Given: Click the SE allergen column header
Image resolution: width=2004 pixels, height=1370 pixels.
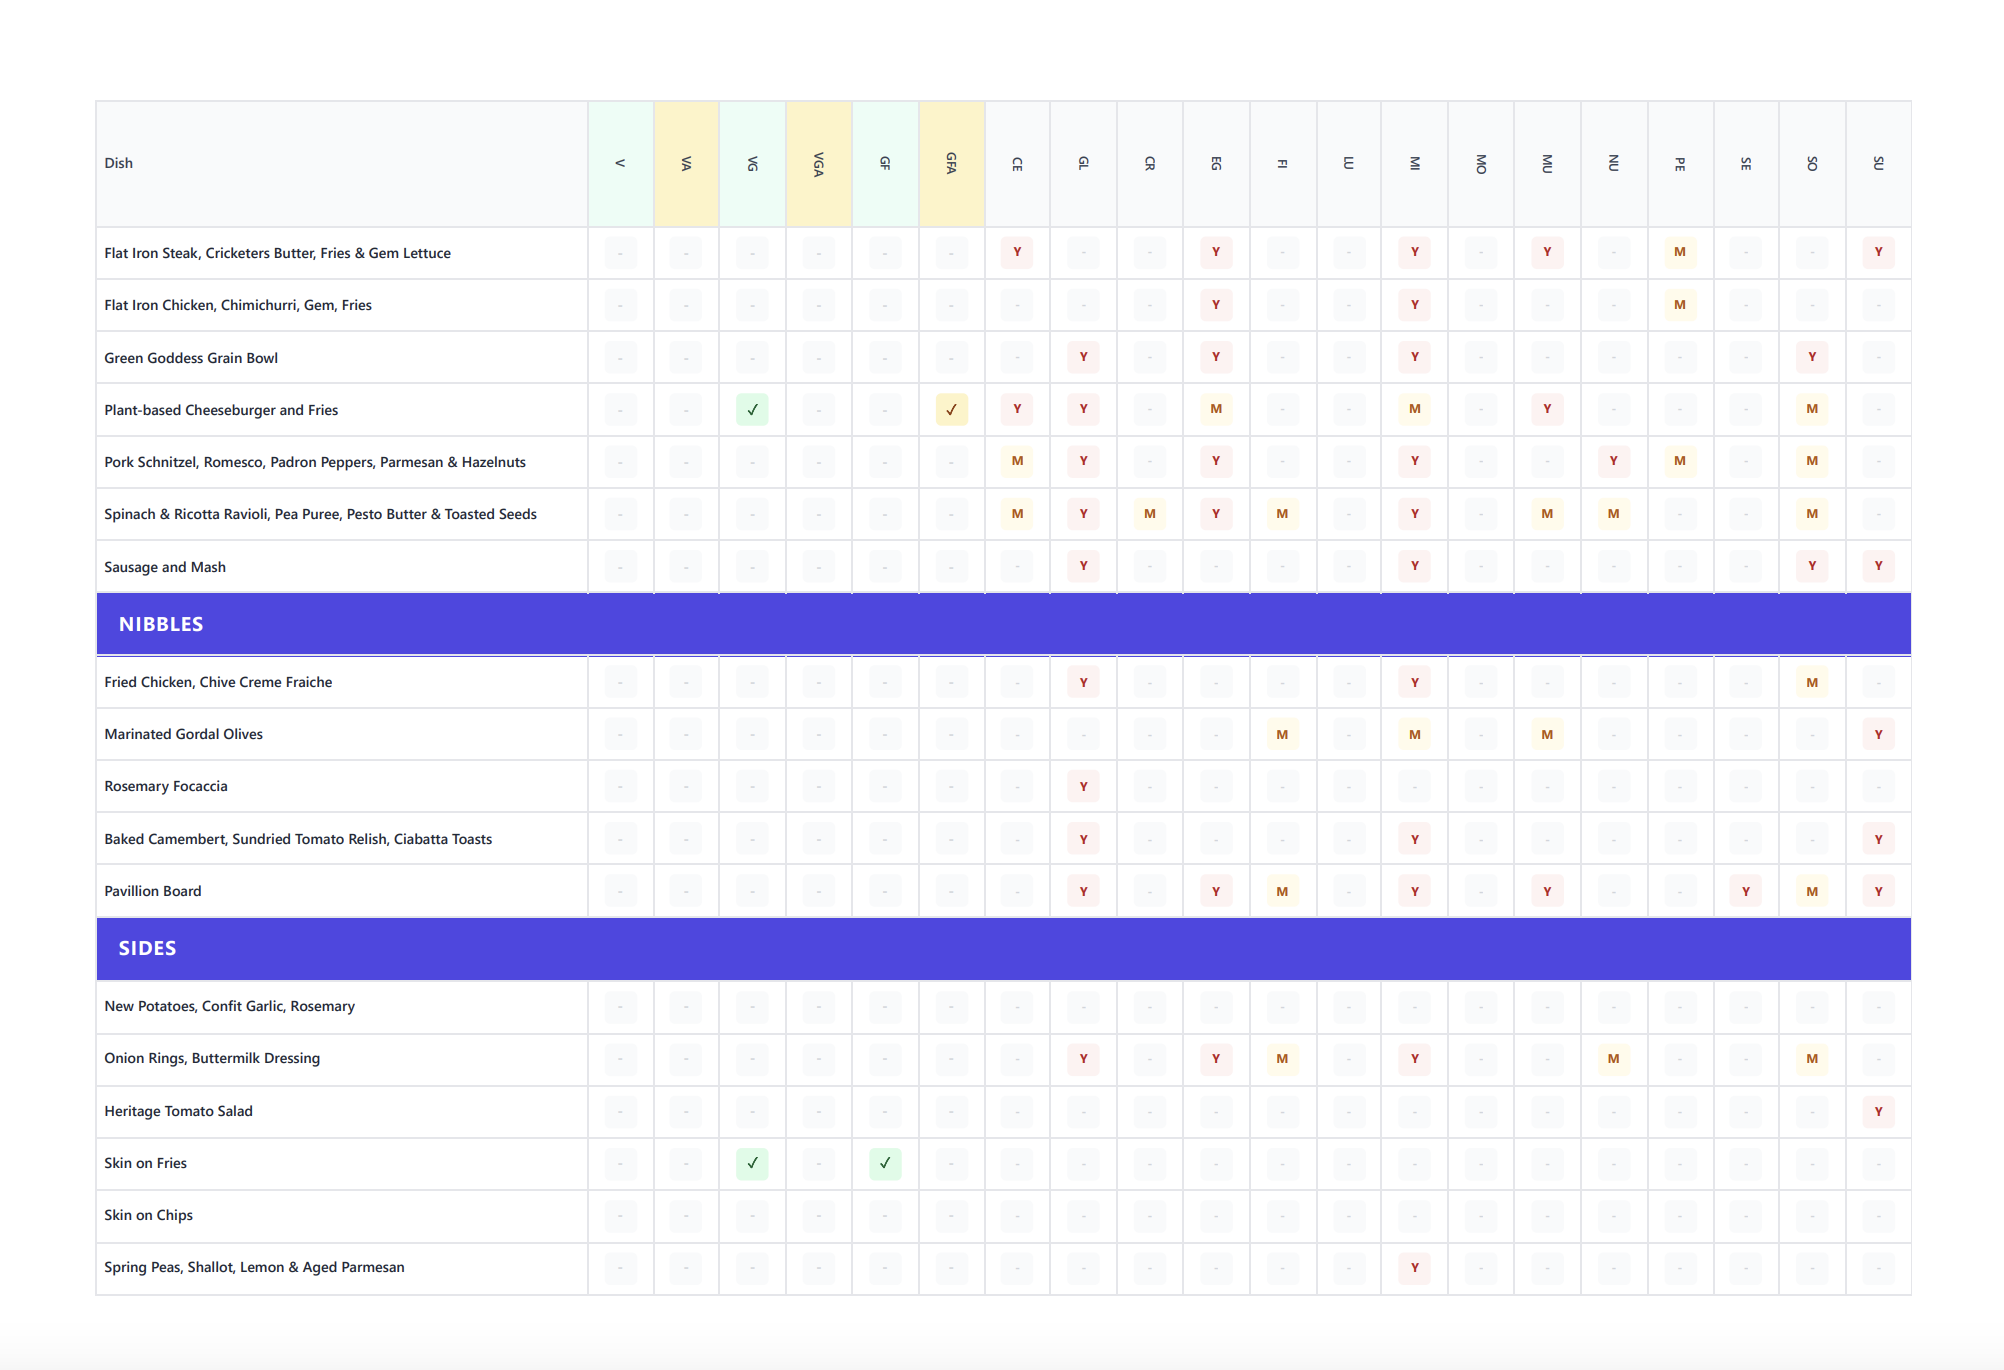Looking at the screenshot, I should point(1746,163).
